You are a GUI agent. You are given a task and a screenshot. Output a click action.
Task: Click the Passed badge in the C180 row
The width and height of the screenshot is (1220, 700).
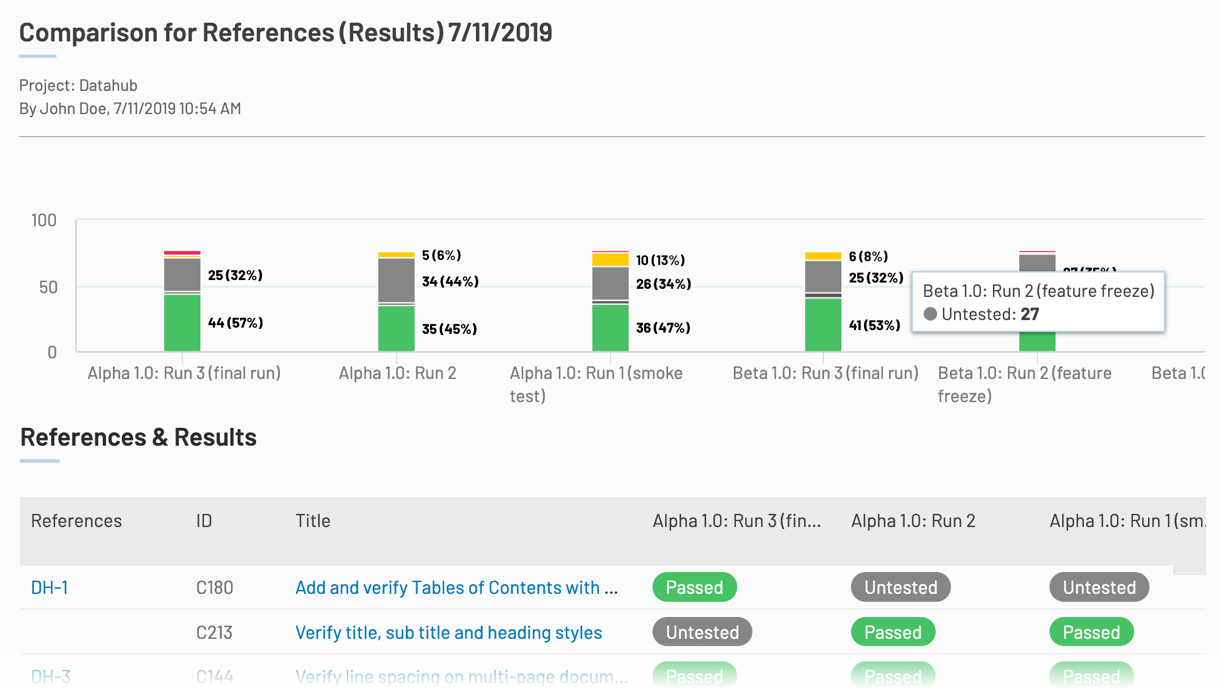pos(694,587)
